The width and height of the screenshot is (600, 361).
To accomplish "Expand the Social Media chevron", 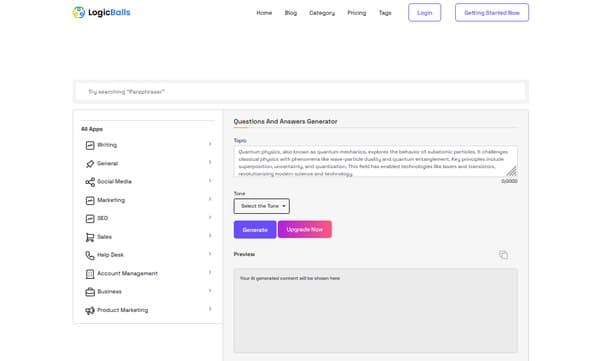I will pyautogui.click(x=210, y=180).
